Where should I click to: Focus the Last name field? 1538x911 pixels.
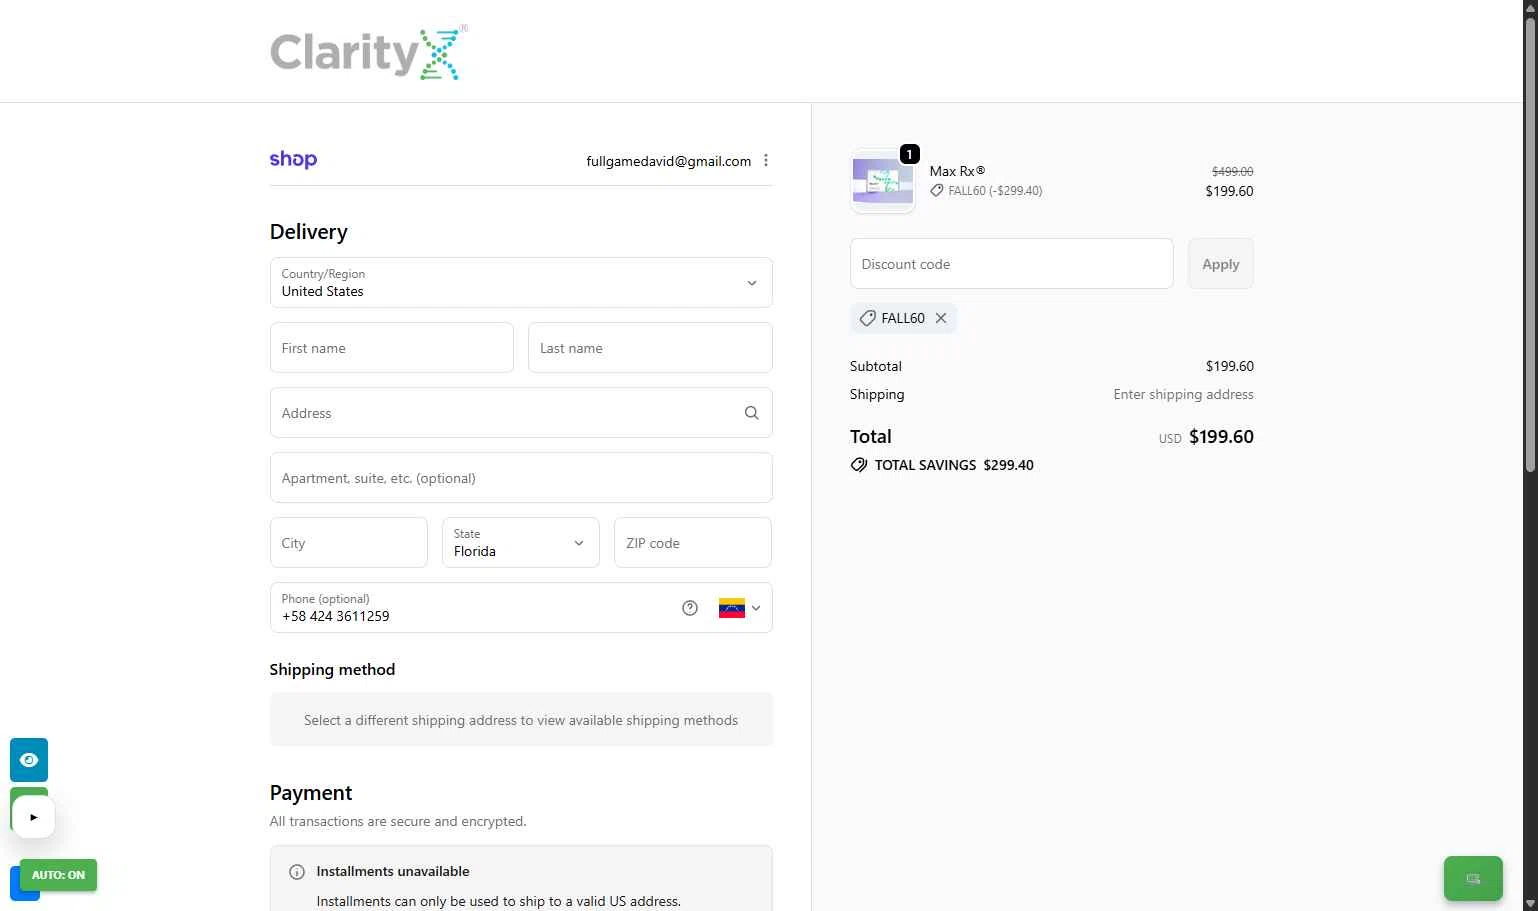point(650,348)
